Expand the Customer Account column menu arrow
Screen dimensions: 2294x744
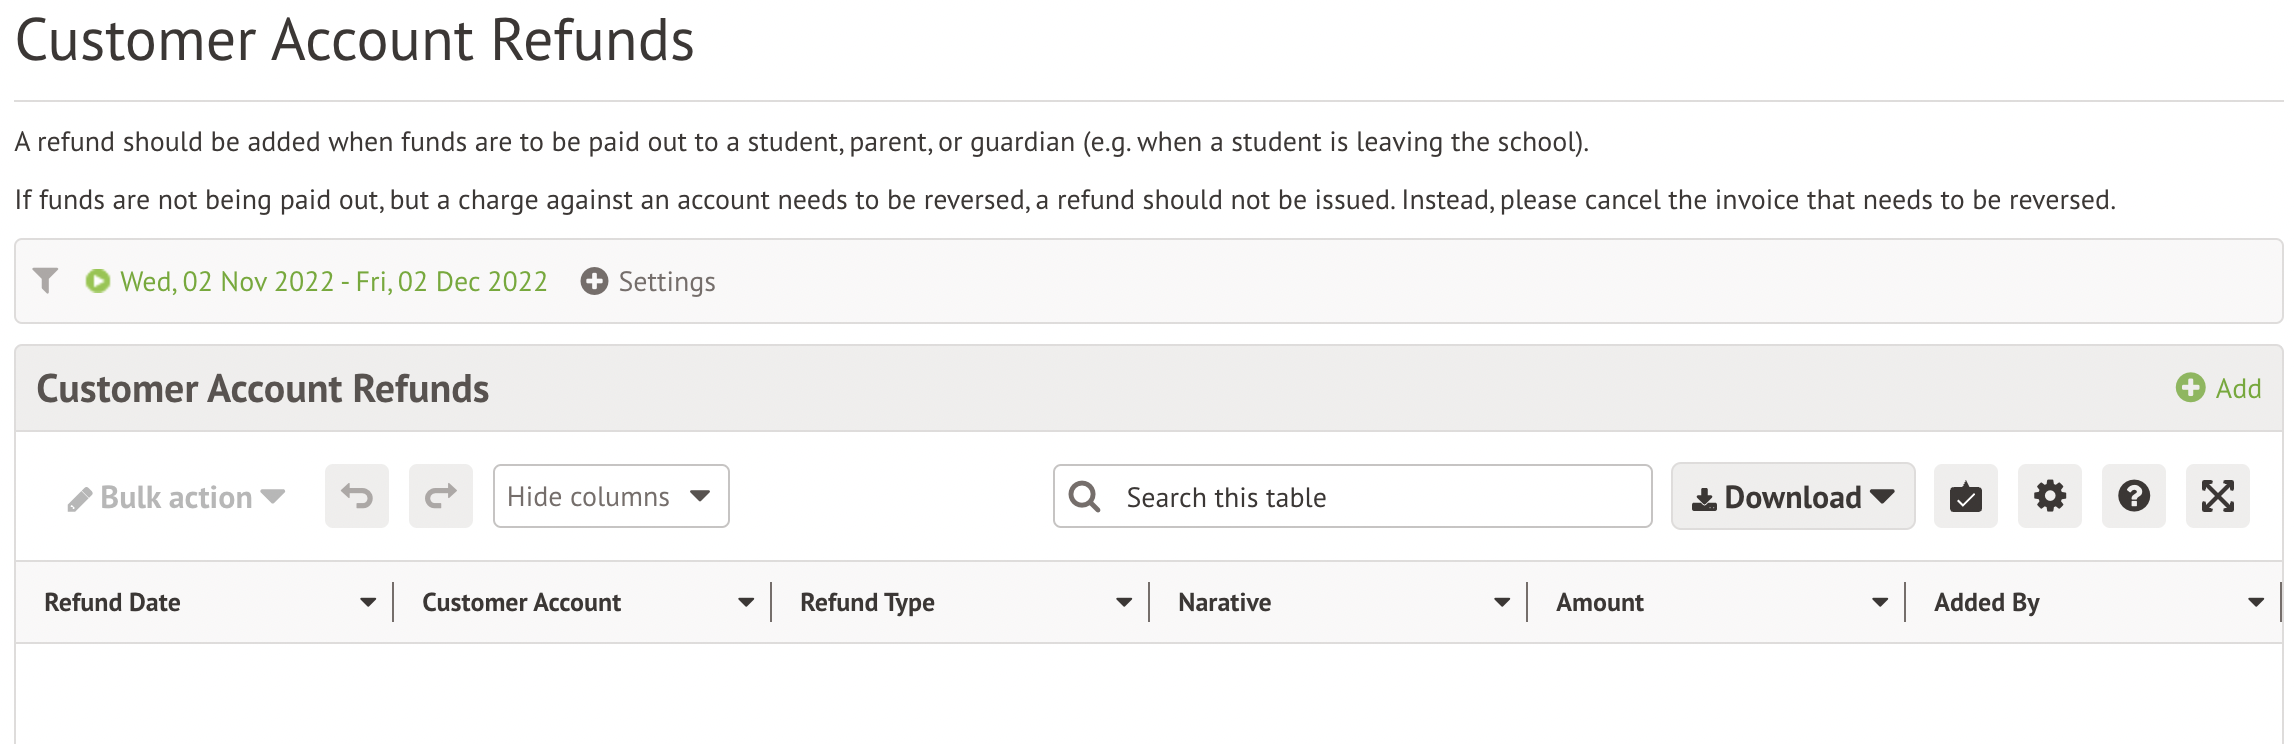746,602
